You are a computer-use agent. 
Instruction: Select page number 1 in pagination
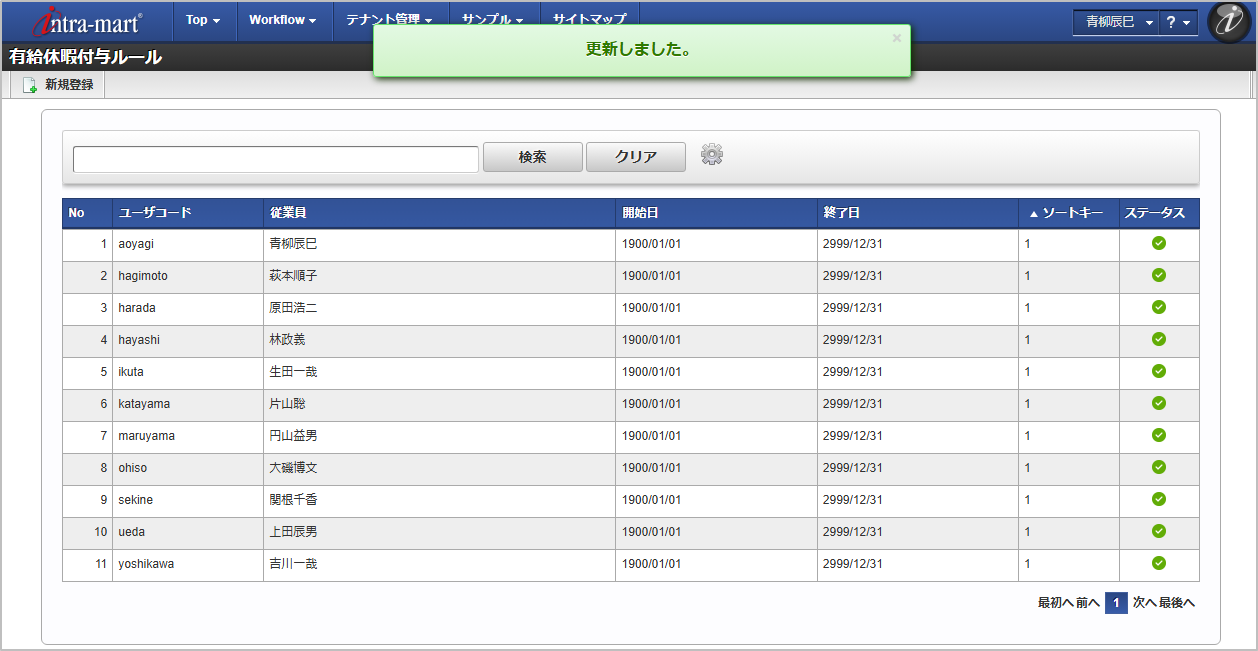pyautogui.click(x=1116, y=603)
